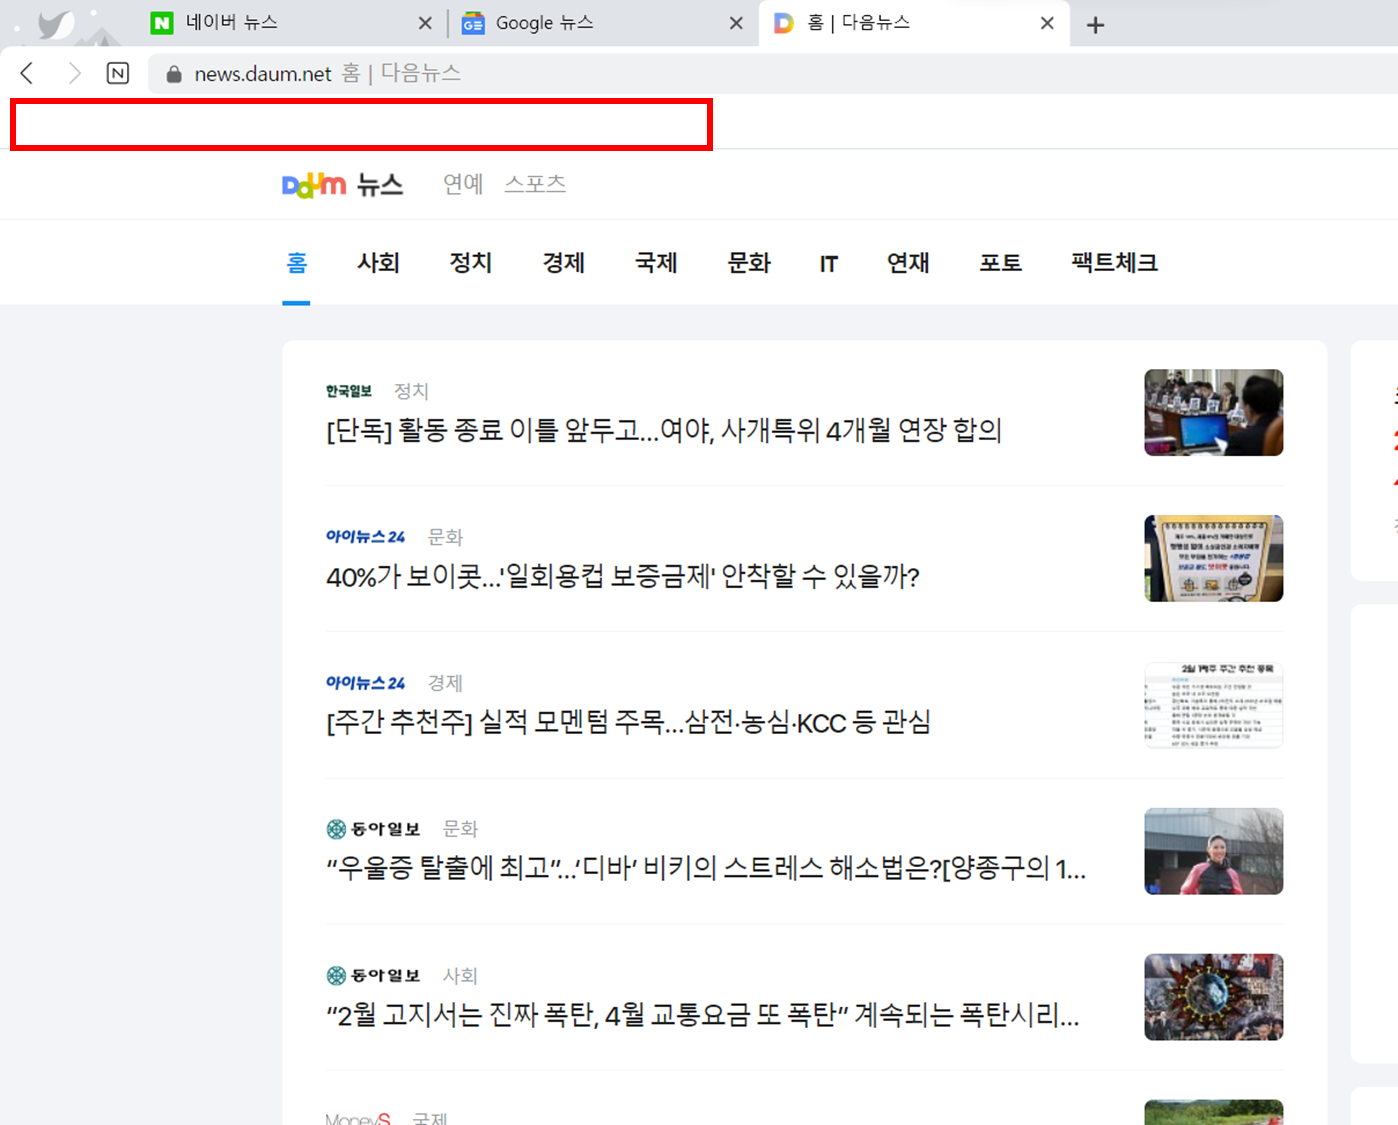
Task: Open a new tab with the plus button
Action: (1096, 25)
